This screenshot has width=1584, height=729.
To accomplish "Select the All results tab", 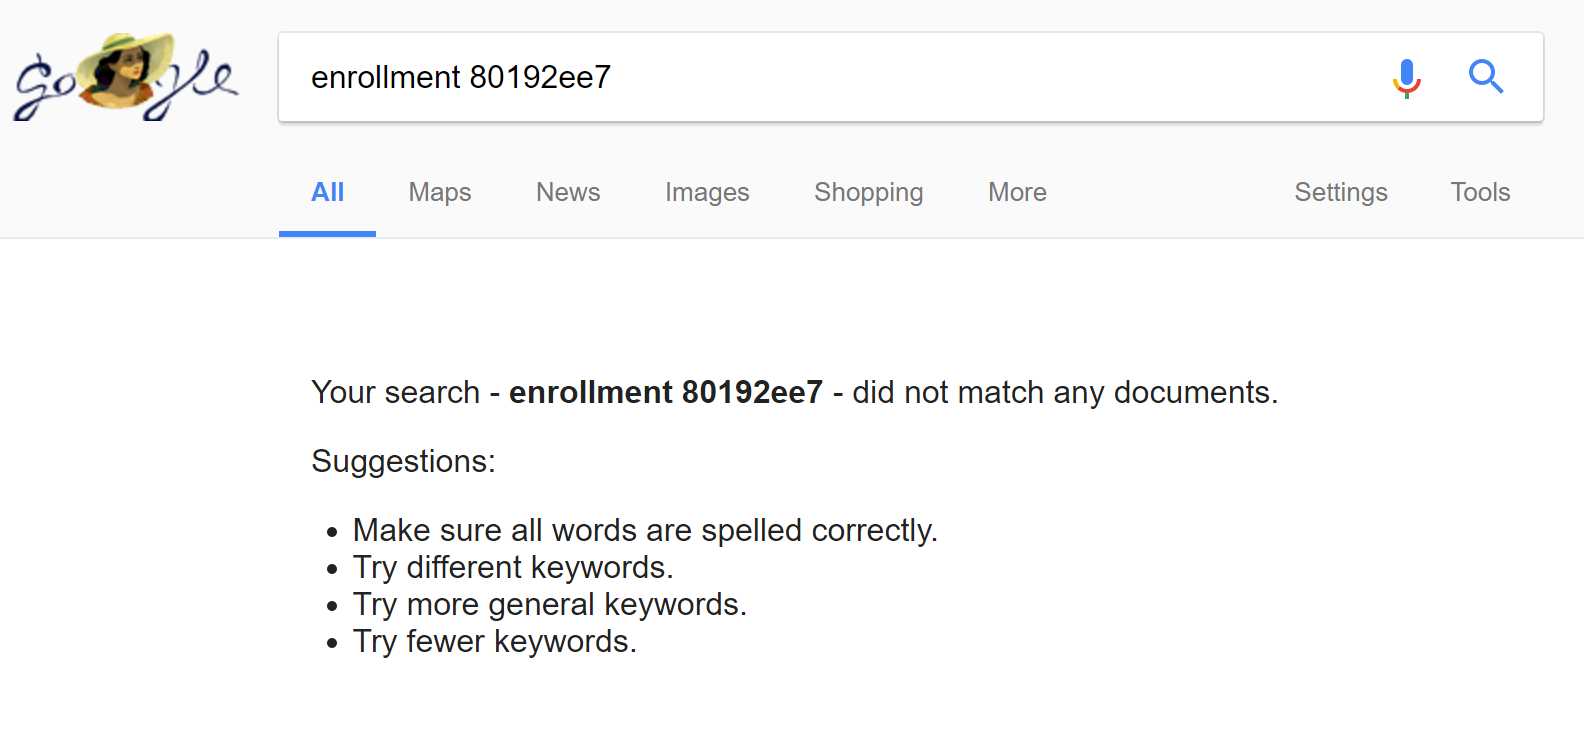I will click(327, 192).
